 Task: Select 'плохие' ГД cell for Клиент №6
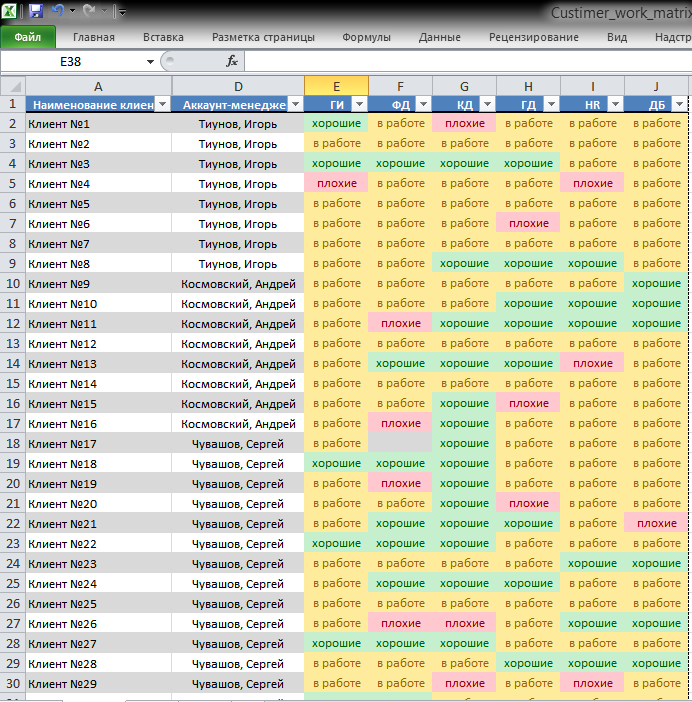pyautogui.click(x=529, y=223)
